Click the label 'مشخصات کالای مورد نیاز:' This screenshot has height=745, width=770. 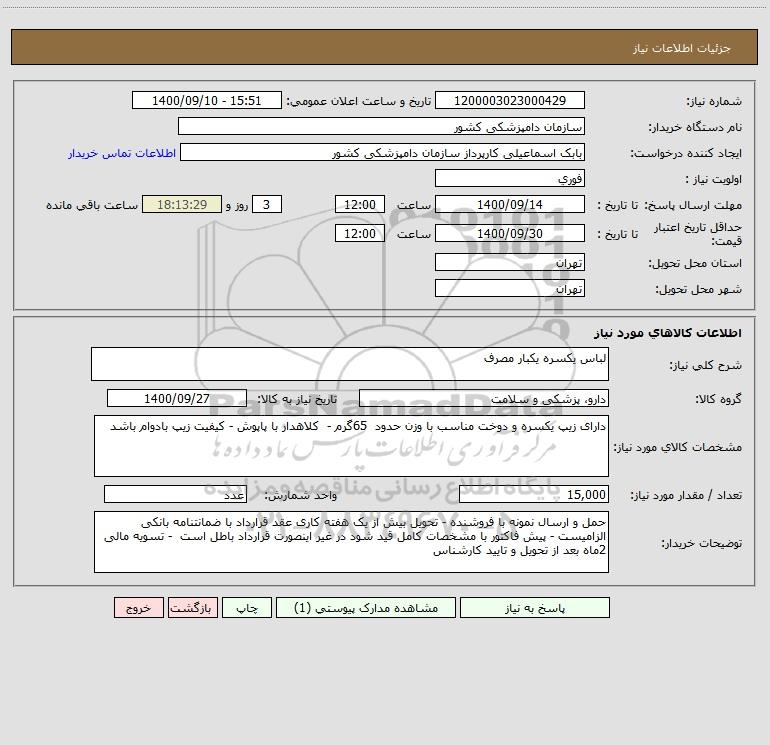click(678, 447)
